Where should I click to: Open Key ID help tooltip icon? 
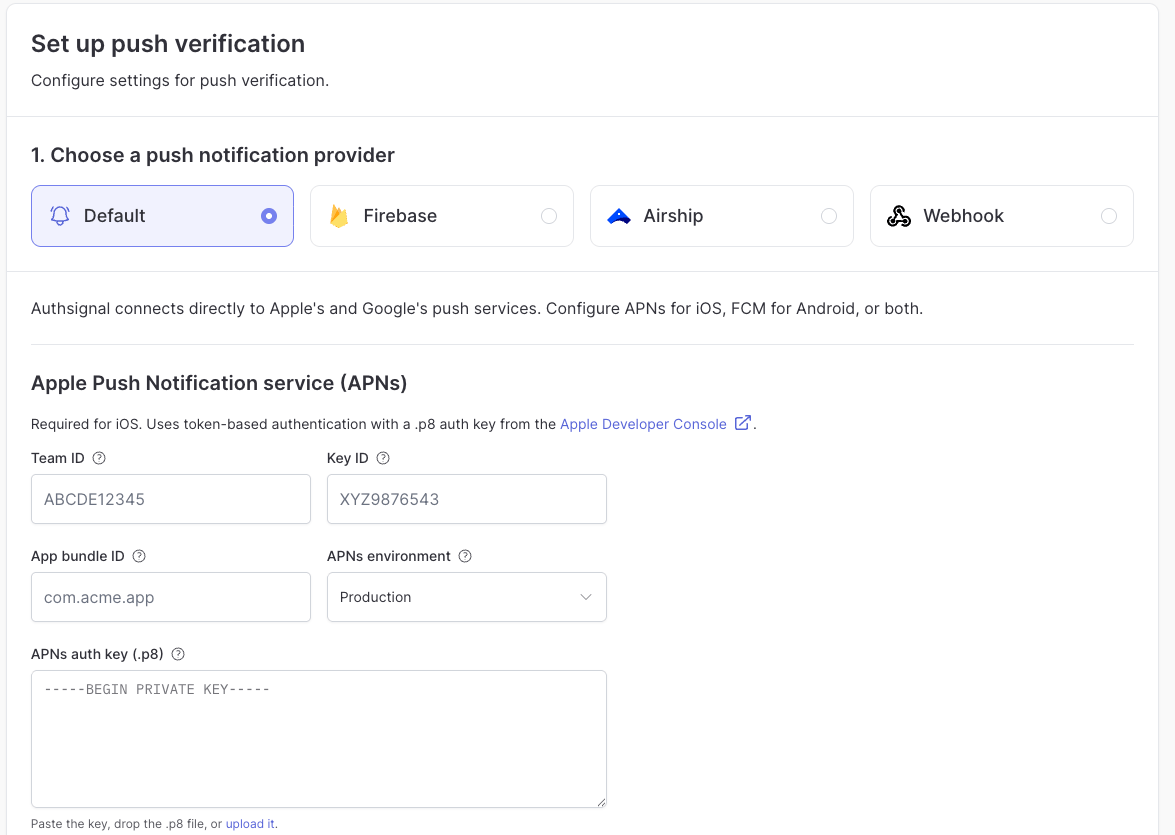tap(383, 458)
